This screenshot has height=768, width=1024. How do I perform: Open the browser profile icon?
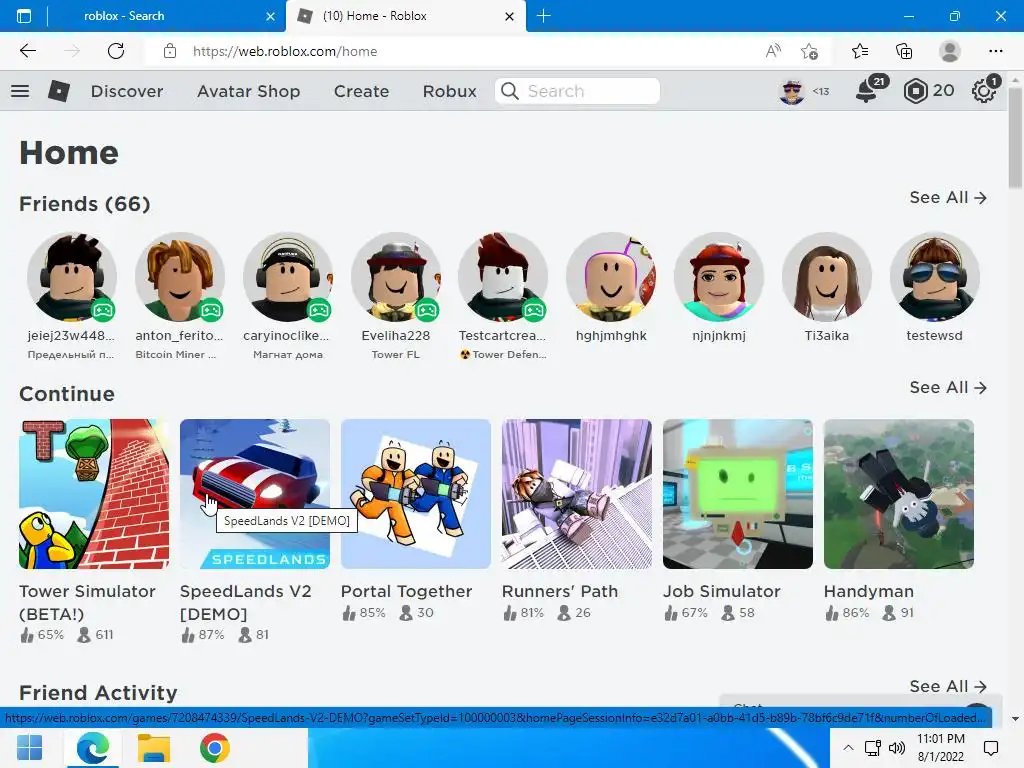tap(950, 51)
